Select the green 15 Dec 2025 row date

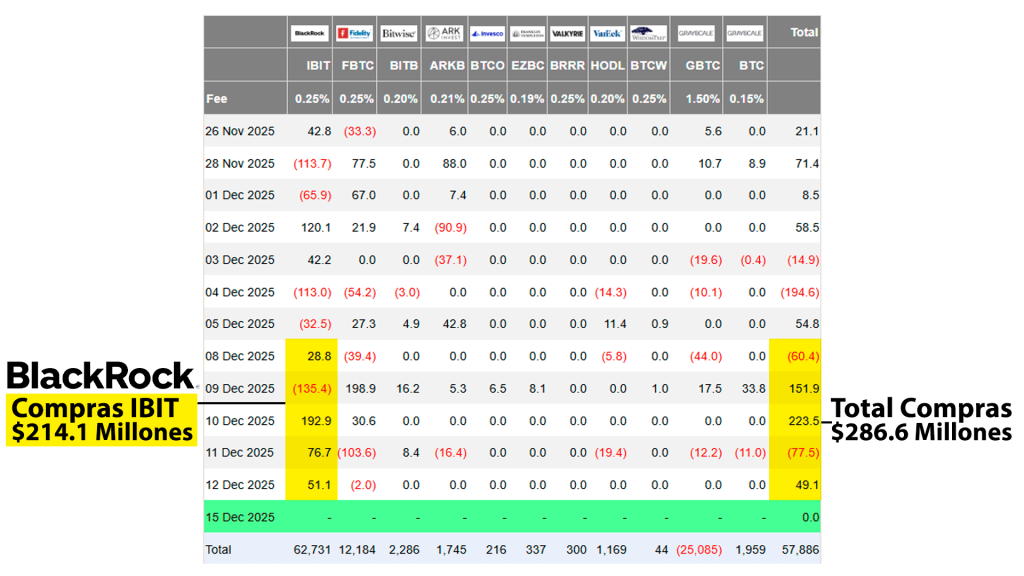click(240, 517)
